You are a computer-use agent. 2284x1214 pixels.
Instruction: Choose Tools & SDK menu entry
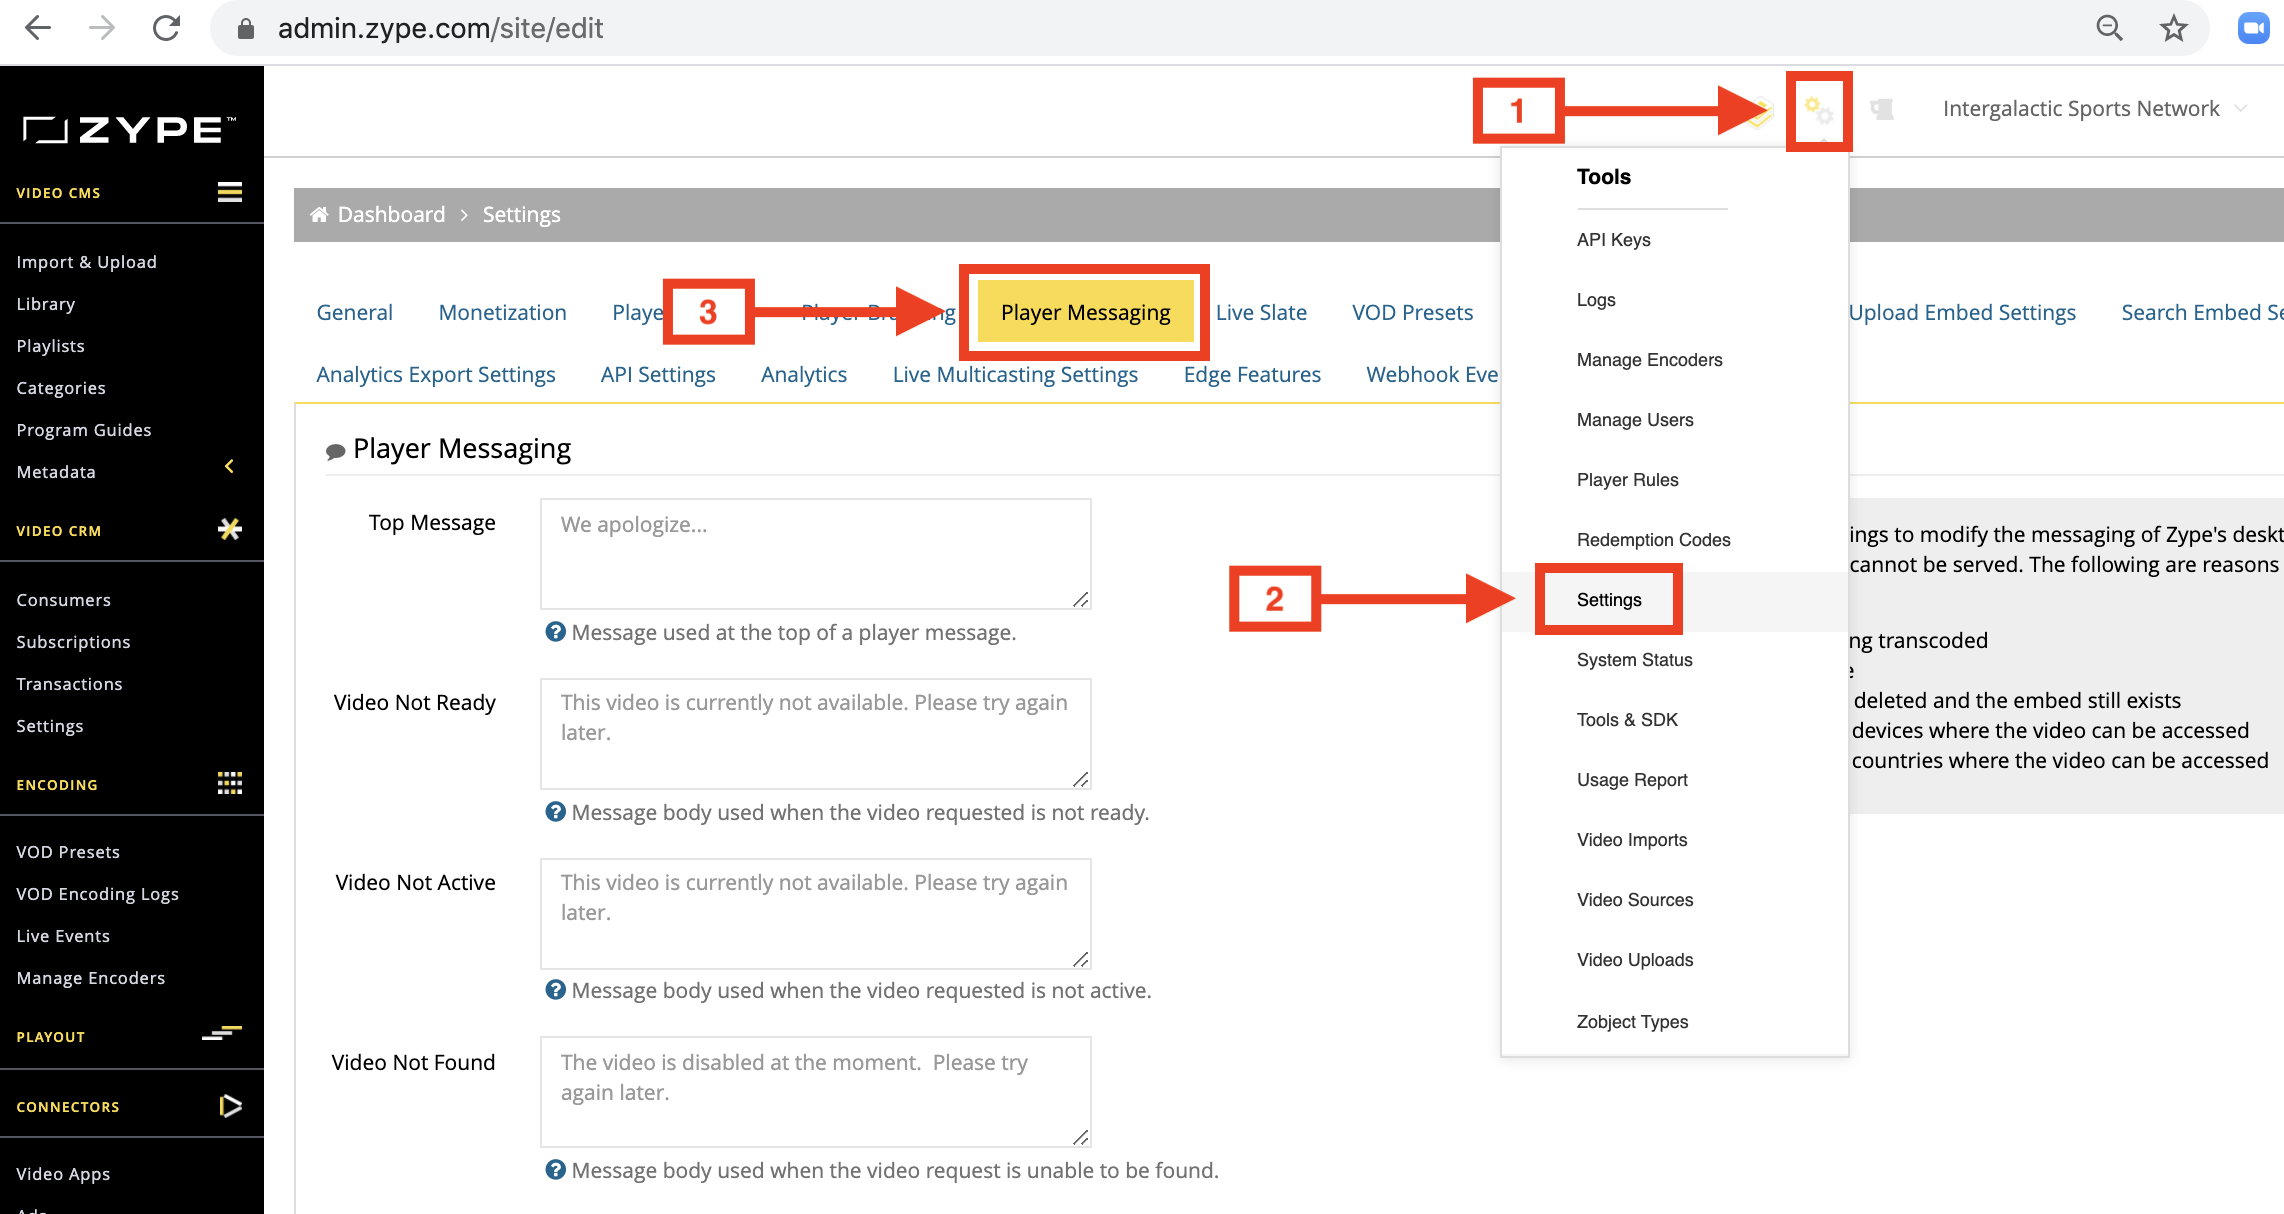tap(1627, 719)
